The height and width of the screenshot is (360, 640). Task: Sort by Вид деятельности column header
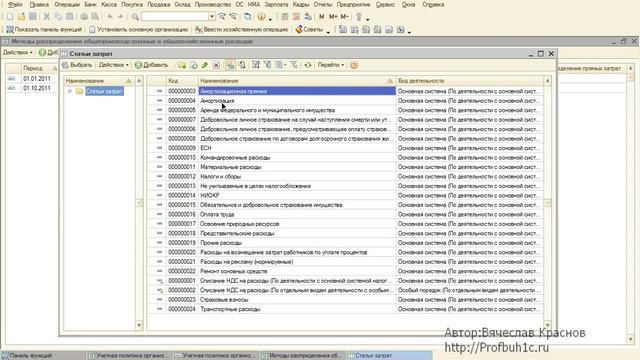tap(469, 81)
